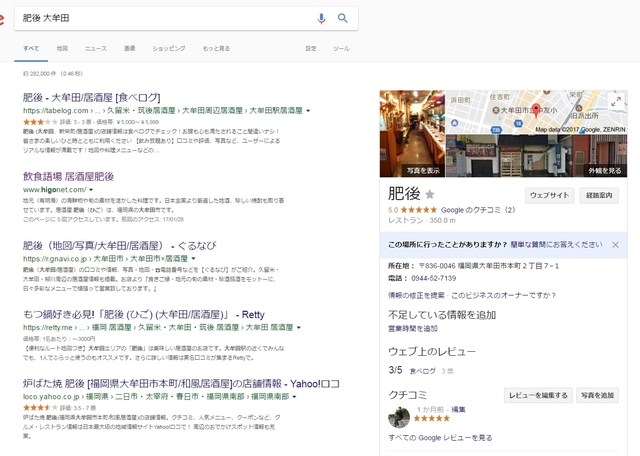
Task: Click the magnifying glass search button
Action: click(342, 18)
